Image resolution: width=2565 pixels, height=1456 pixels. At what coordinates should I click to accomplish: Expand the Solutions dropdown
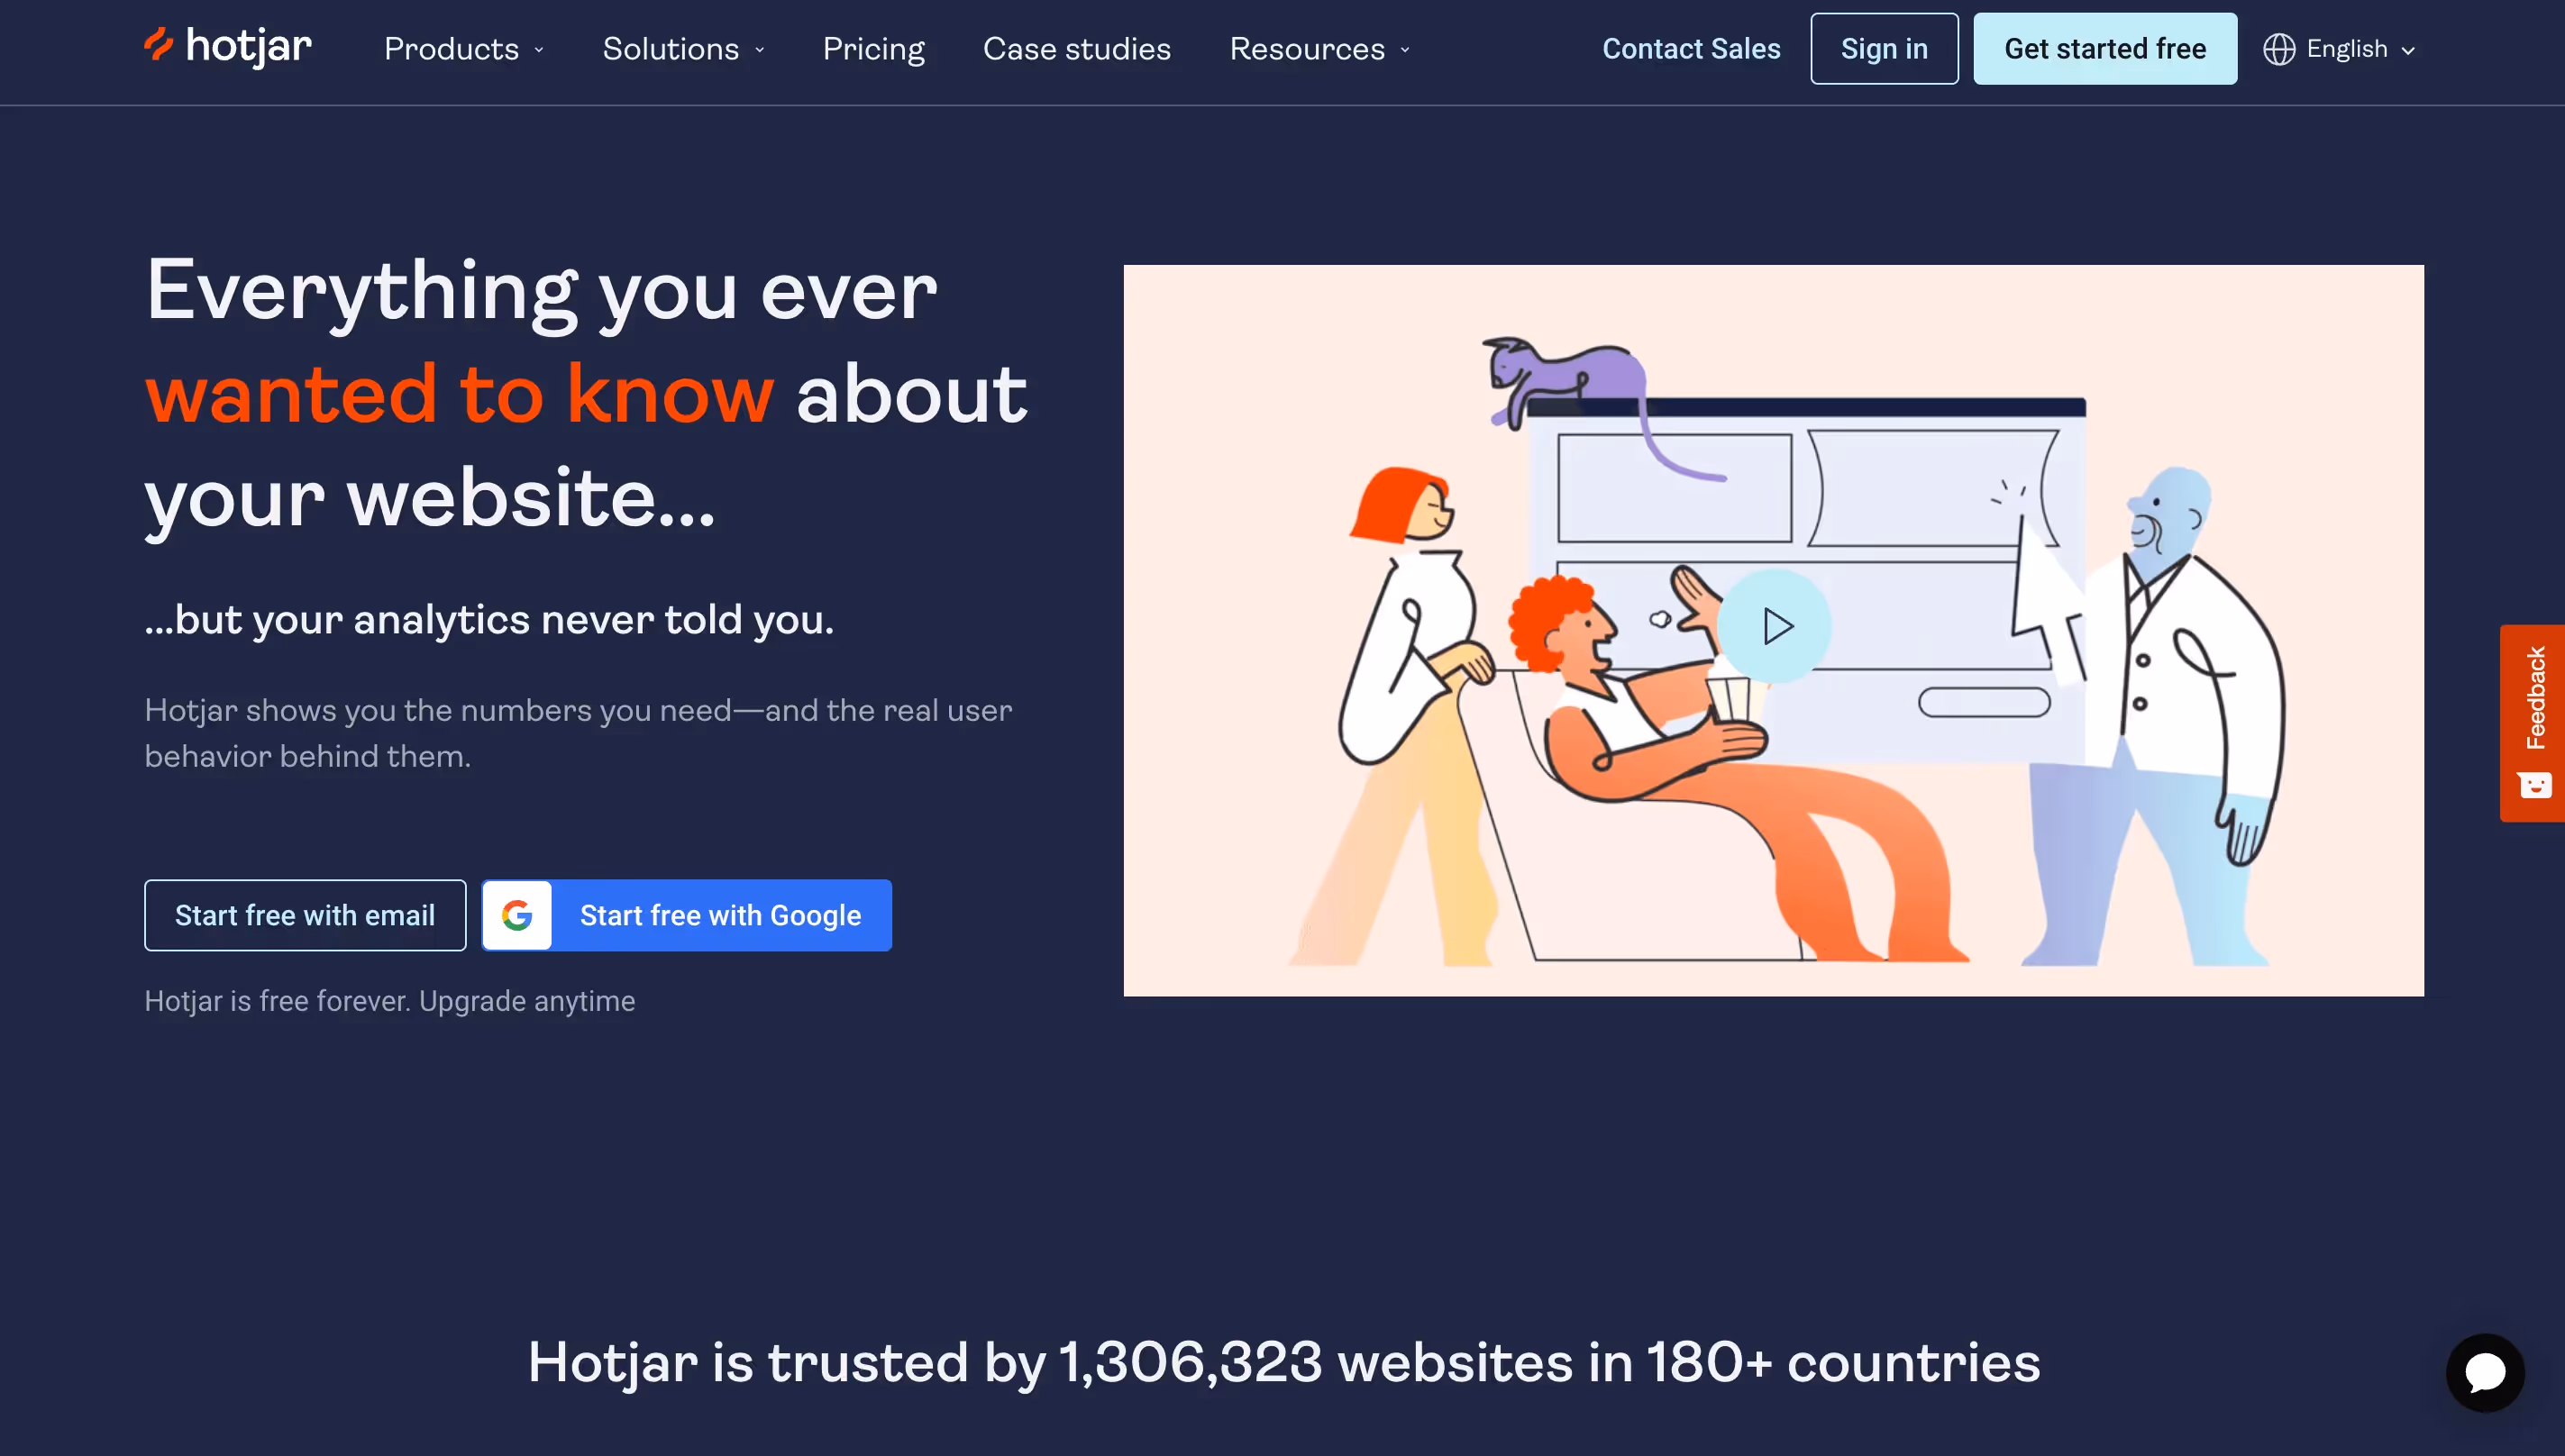point(683,49)
